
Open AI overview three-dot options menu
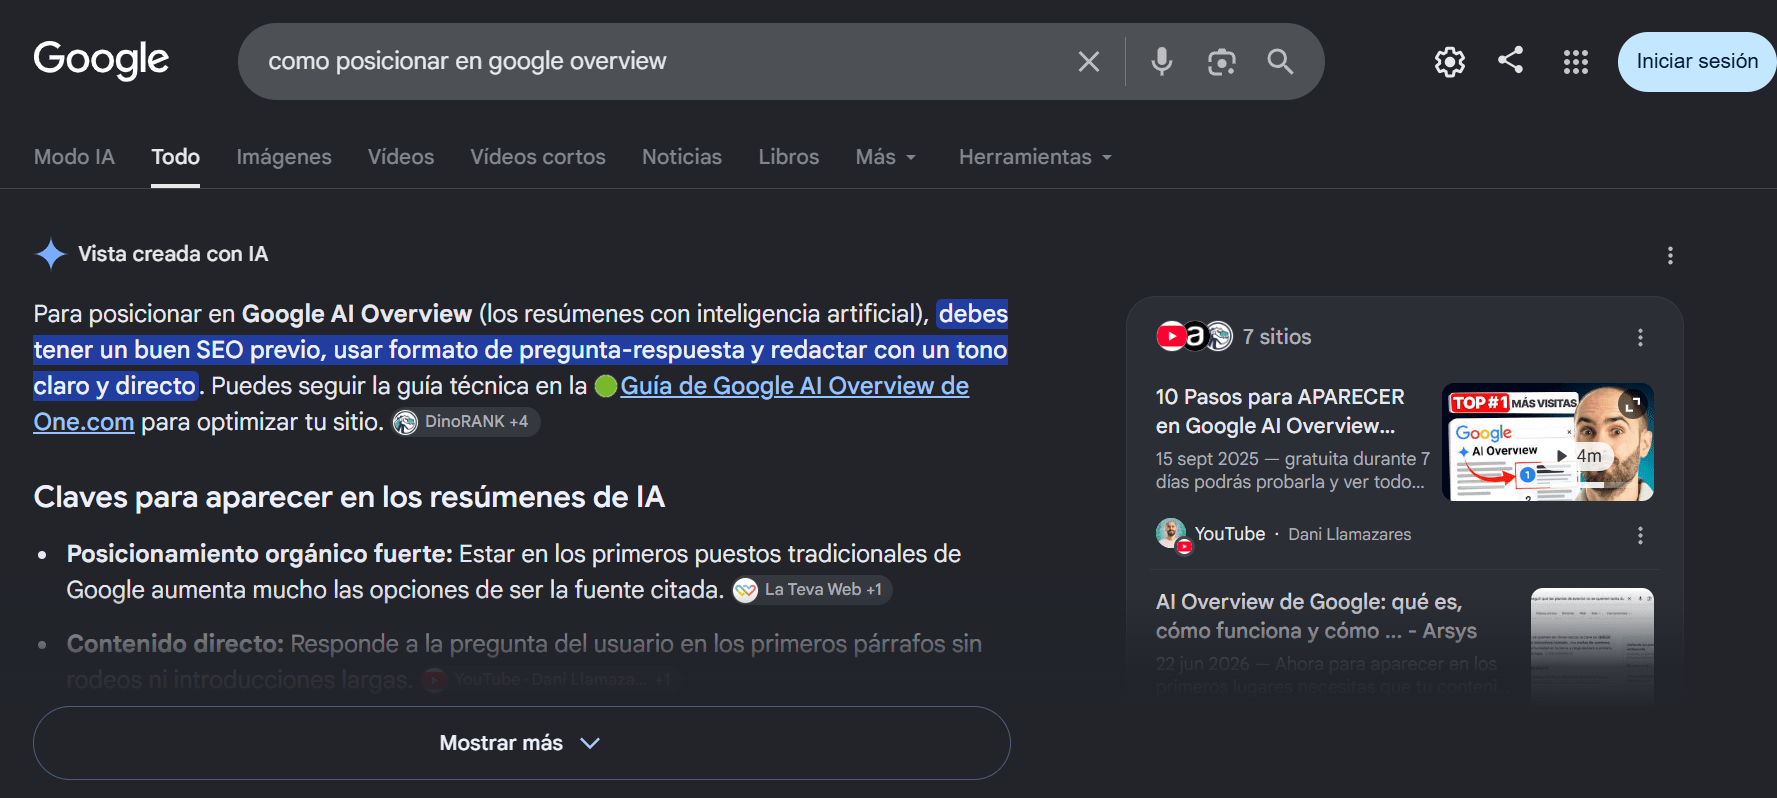coord(1670,256)
